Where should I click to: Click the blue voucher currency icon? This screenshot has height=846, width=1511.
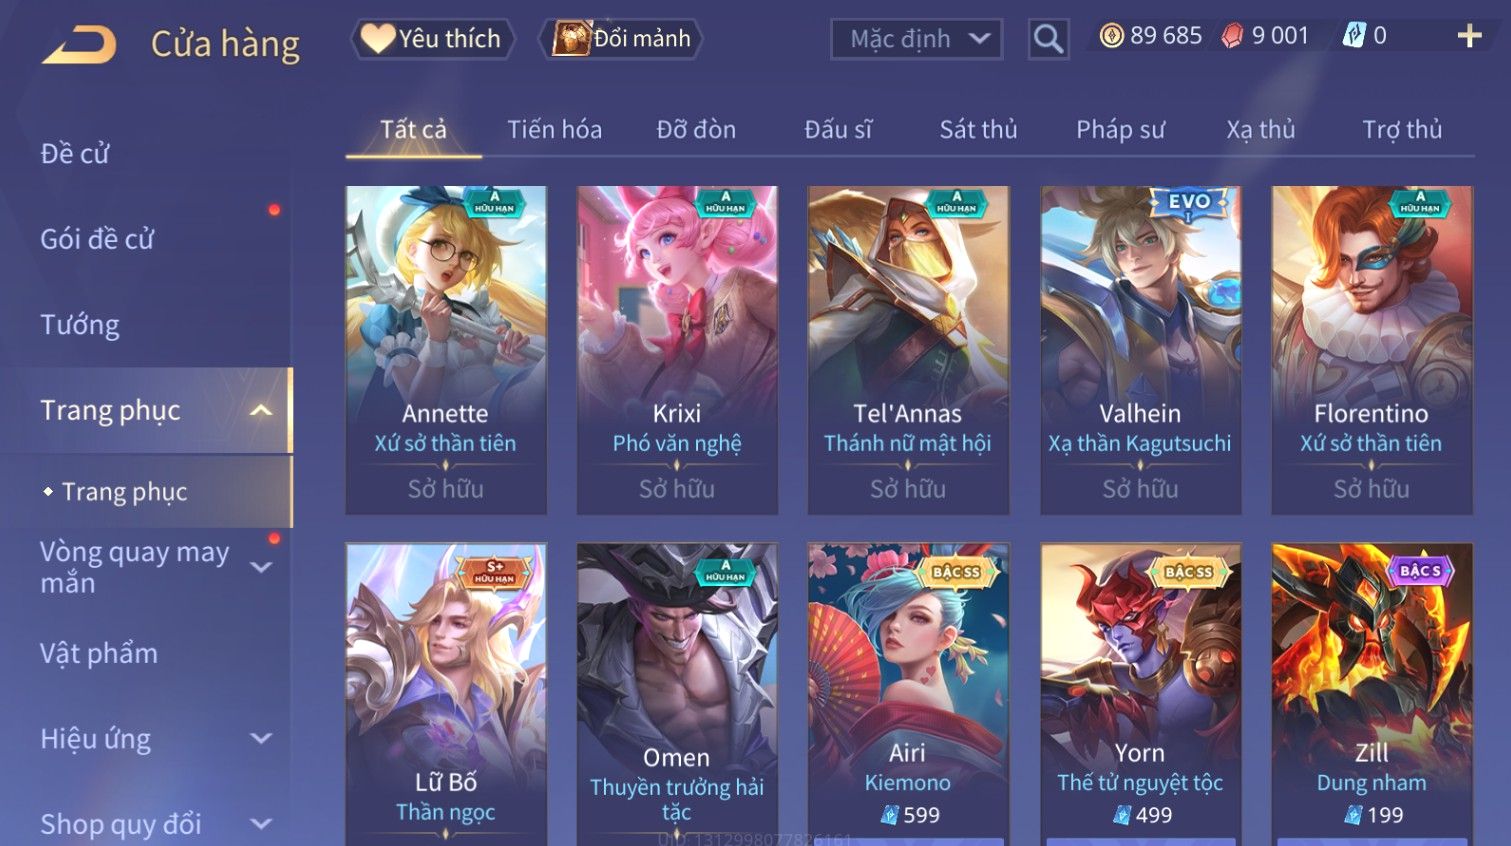click(x=1354, y=36)
